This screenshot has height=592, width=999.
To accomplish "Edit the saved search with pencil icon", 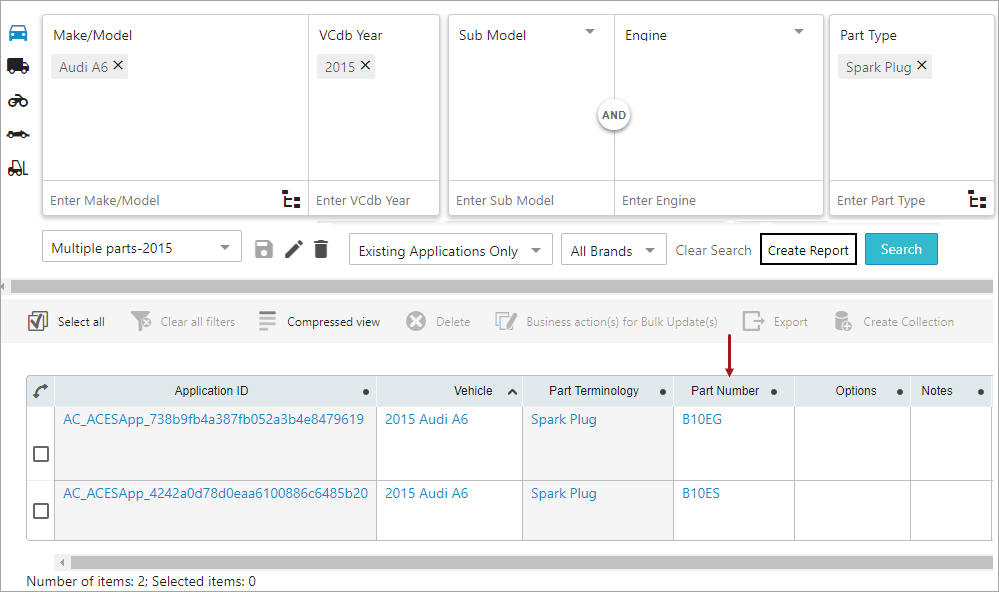I will 294,249.
